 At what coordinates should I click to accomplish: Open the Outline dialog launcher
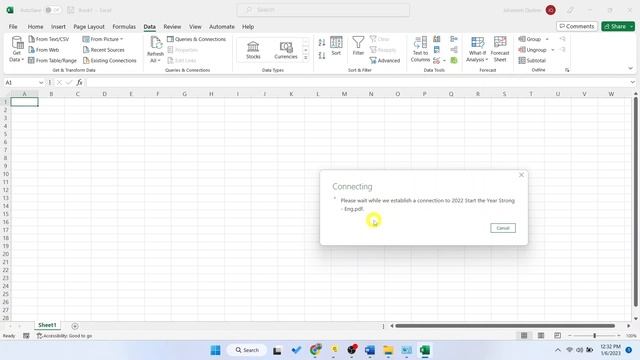[x=567, y=70]
